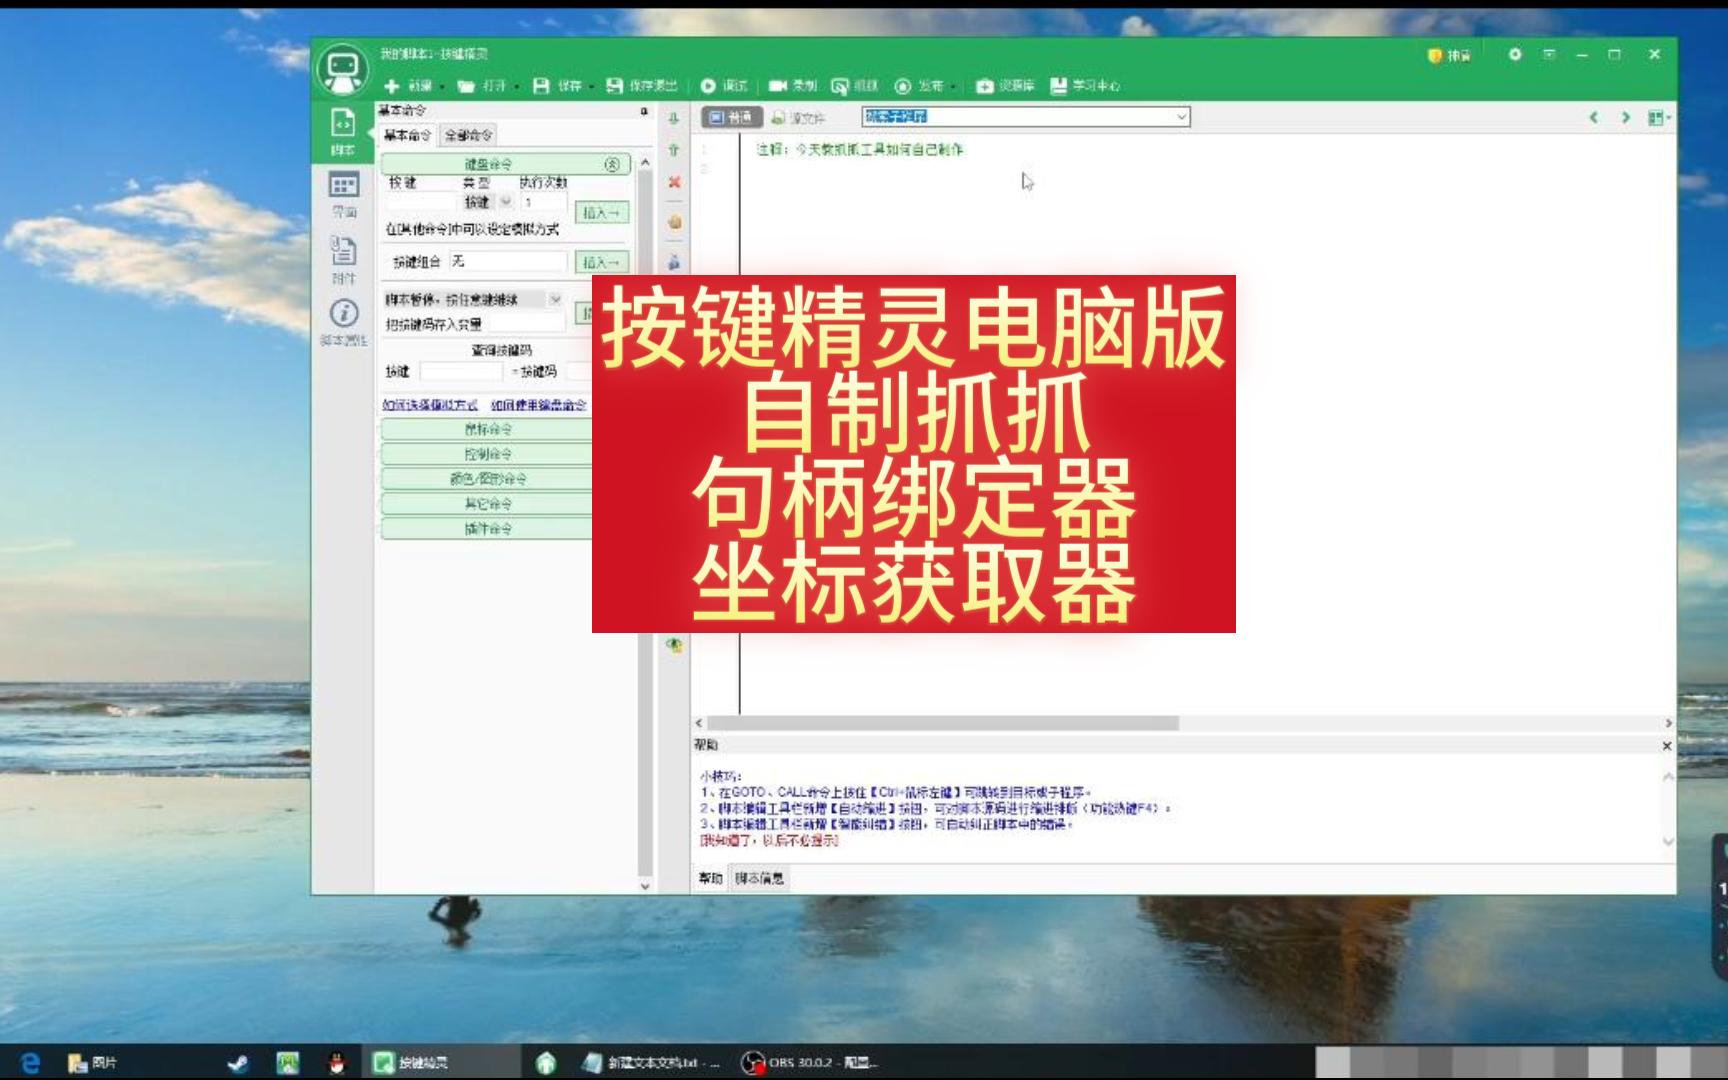This screenshot has width=1728, height=1080.
Task: Switch to 普通 (Normal) editor view
Action: tap(731, 118)
